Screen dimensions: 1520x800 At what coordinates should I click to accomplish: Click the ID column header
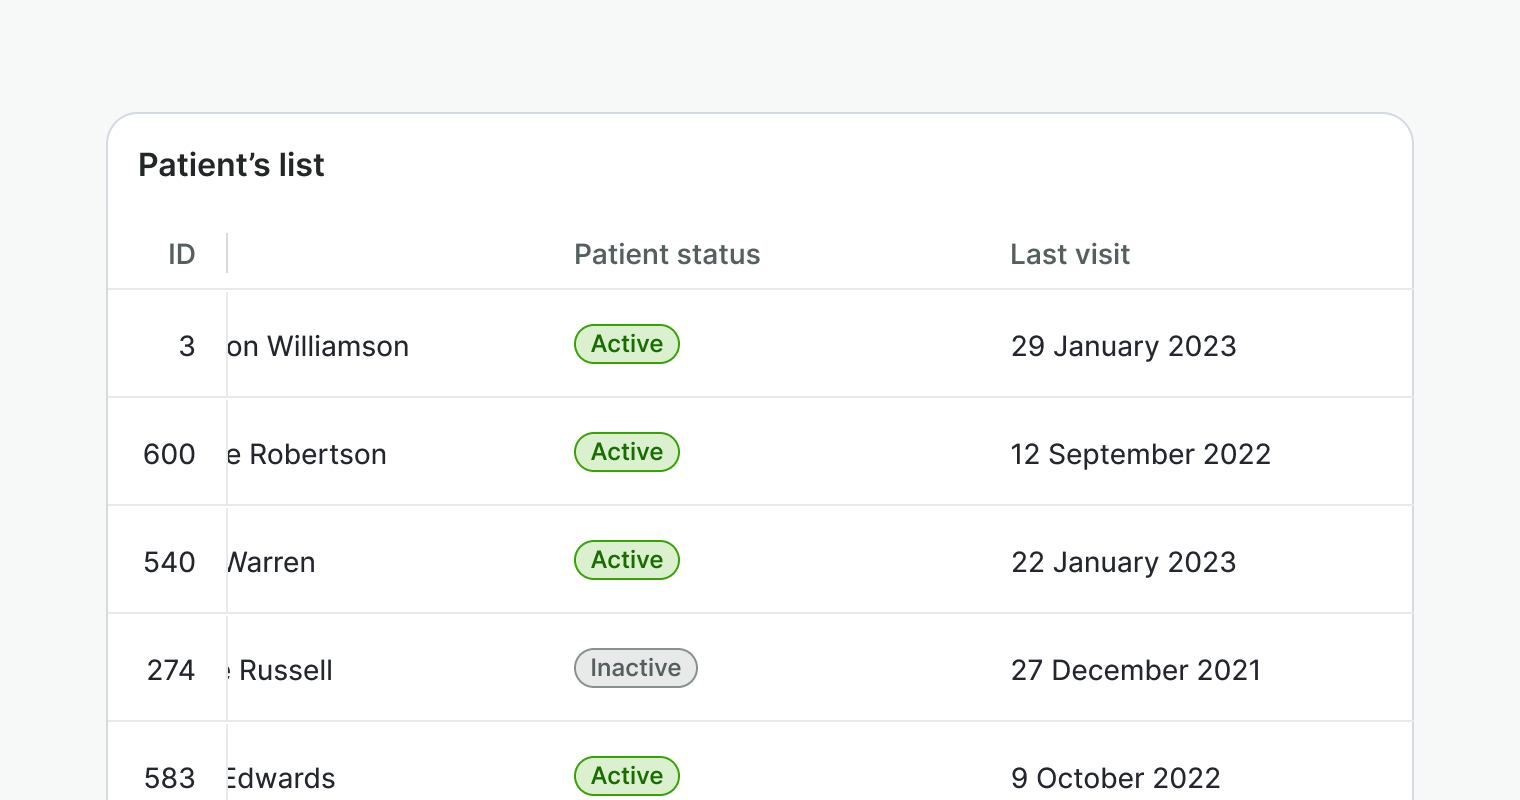(x=181, y=254)
